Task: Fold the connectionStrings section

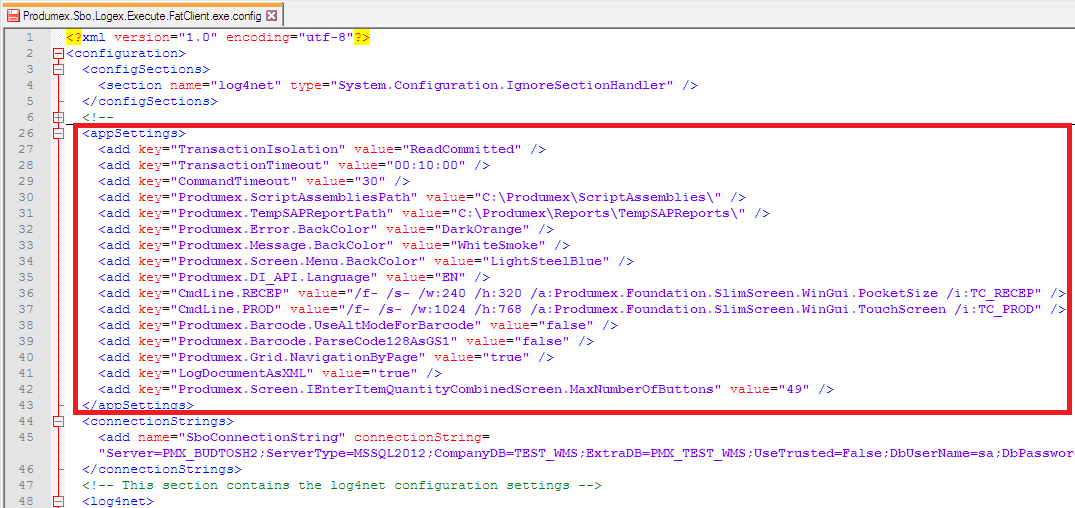Action: 58,421
